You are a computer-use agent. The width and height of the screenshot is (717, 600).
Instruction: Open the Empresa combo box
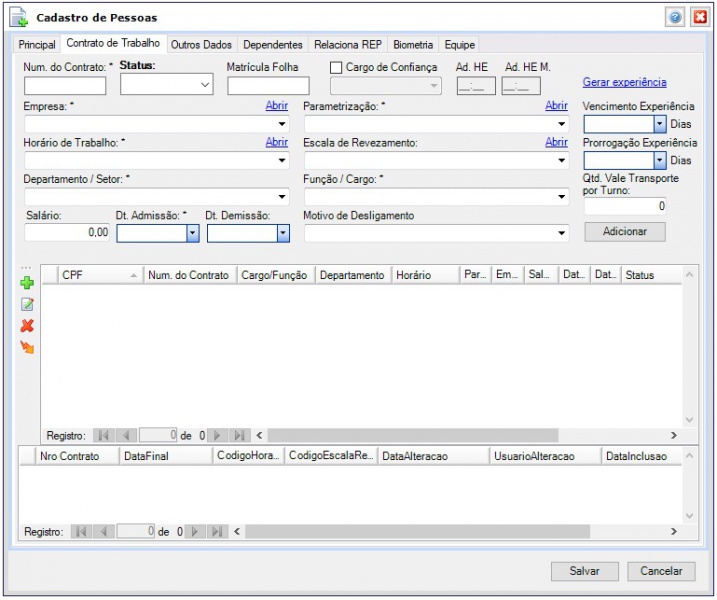coord(282,124)
